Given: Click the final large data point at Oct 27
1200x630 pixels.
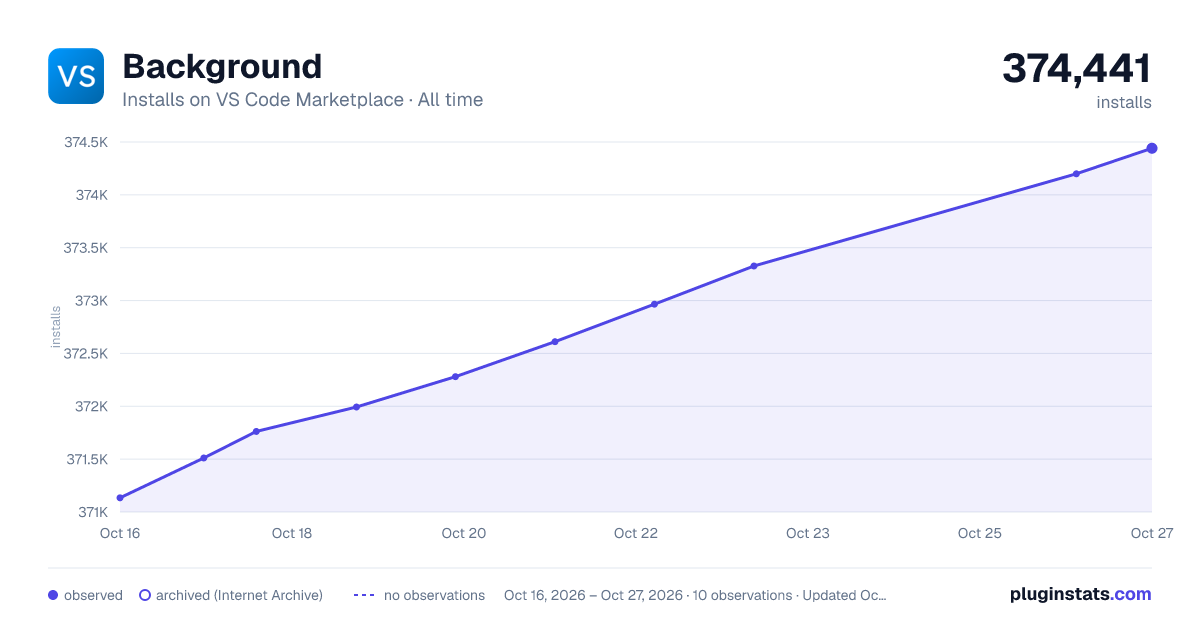Looking at the screenshot, I should point(1152,148).
